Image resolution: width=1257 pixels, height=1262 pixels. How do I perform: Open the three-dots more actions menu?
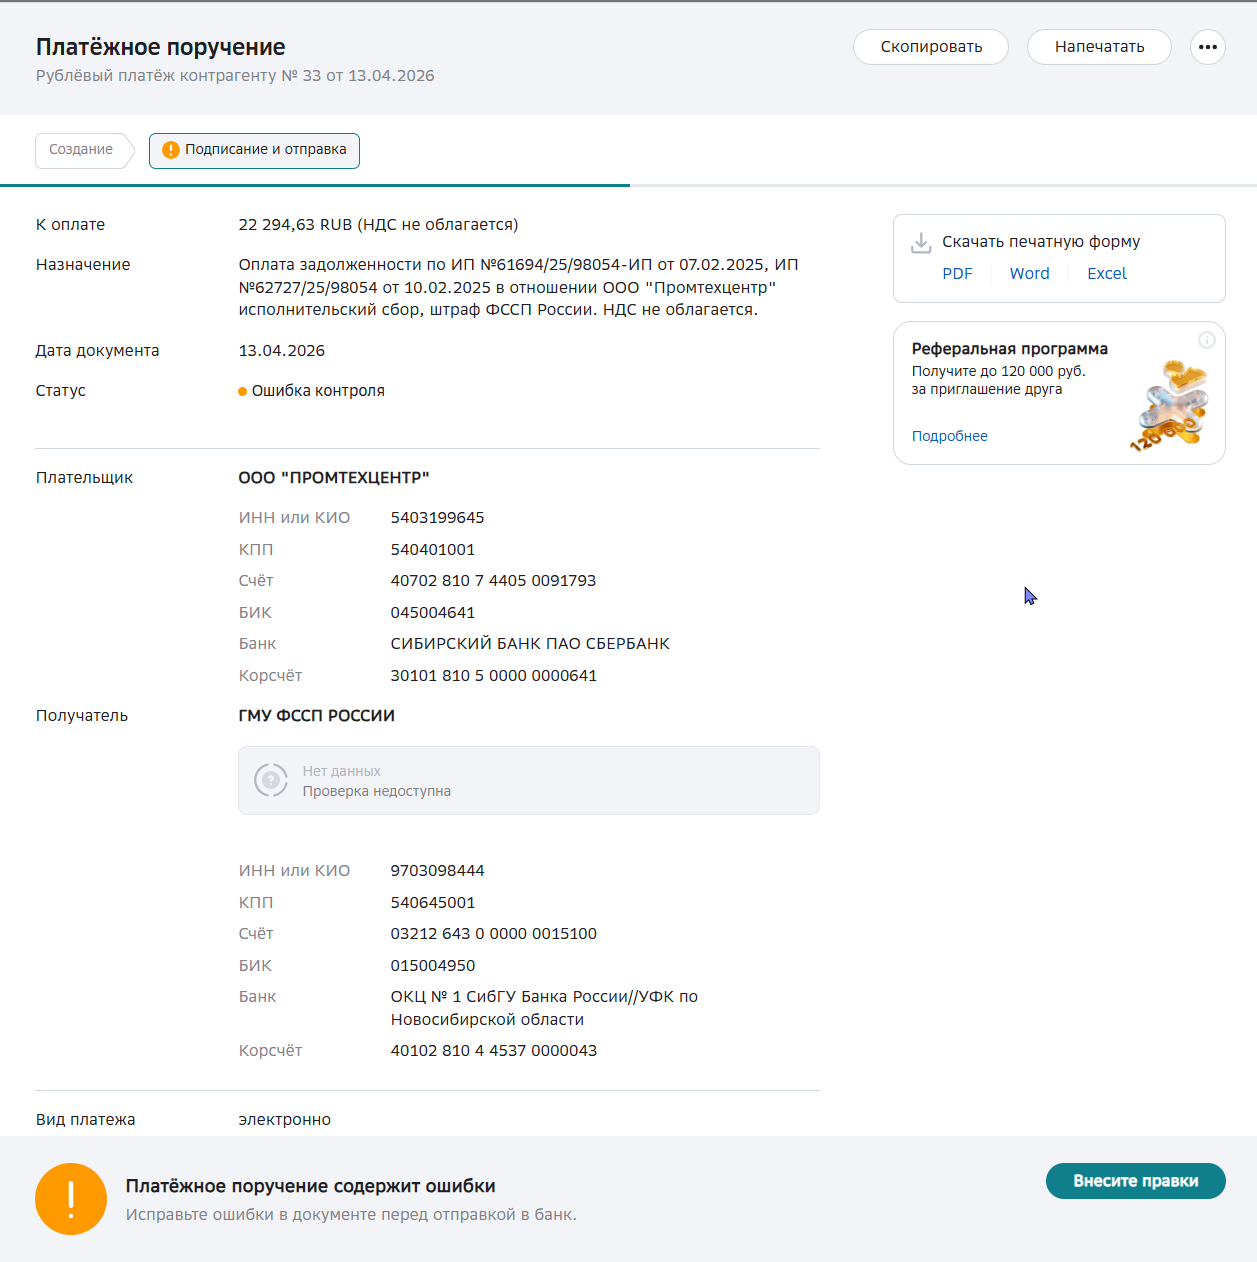tap(1207, 47)
